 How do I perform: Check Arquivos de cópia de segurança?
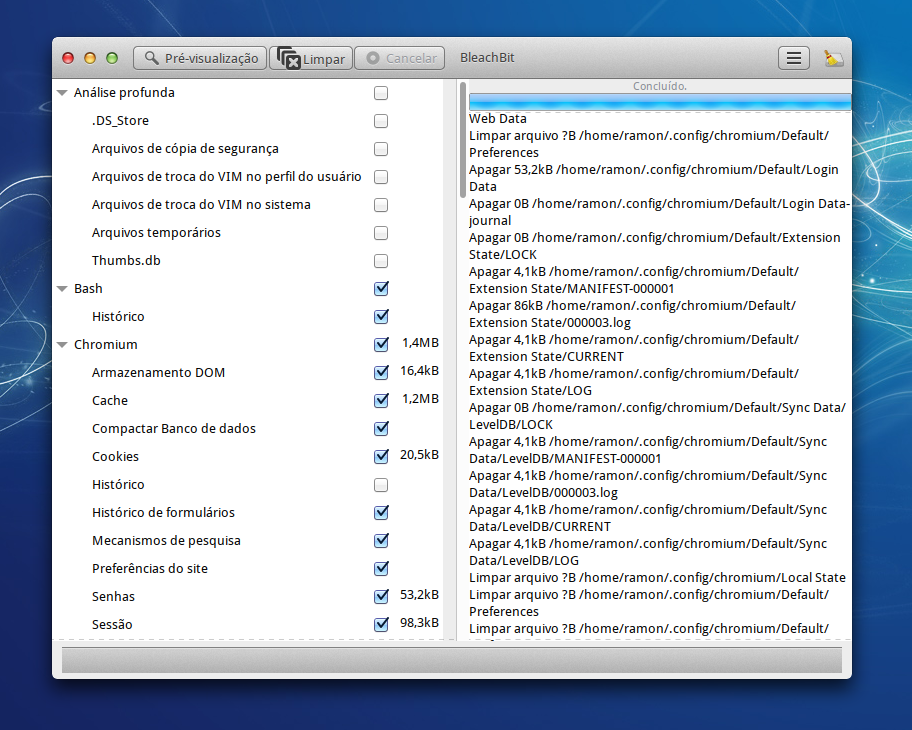tap(381, 149)
